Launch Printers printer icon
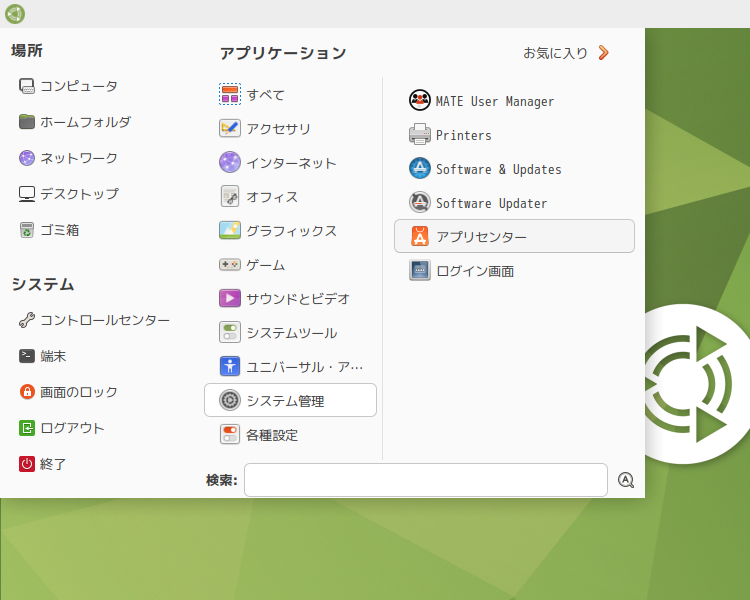This screenshot has width=750, height=600. click(419, 134)
